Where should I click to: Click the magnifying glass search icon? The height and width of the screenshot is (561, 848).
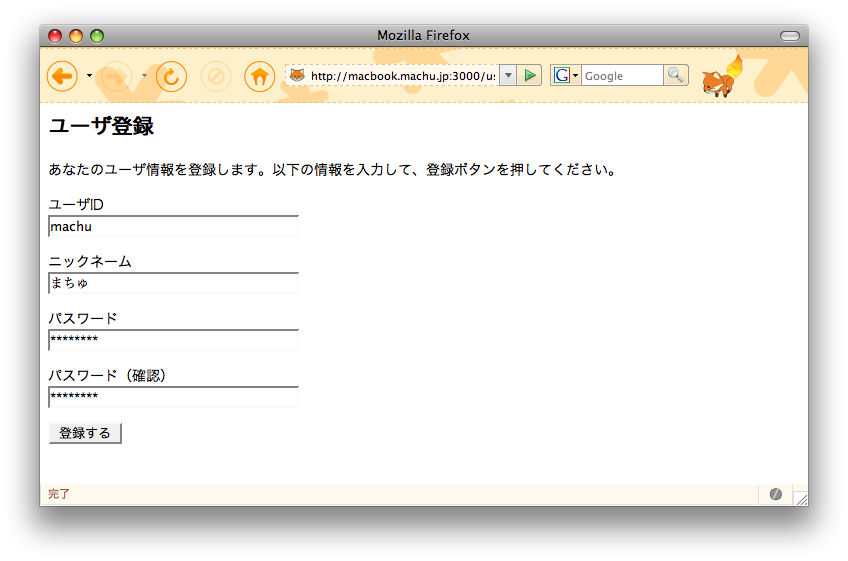(675, 75)
